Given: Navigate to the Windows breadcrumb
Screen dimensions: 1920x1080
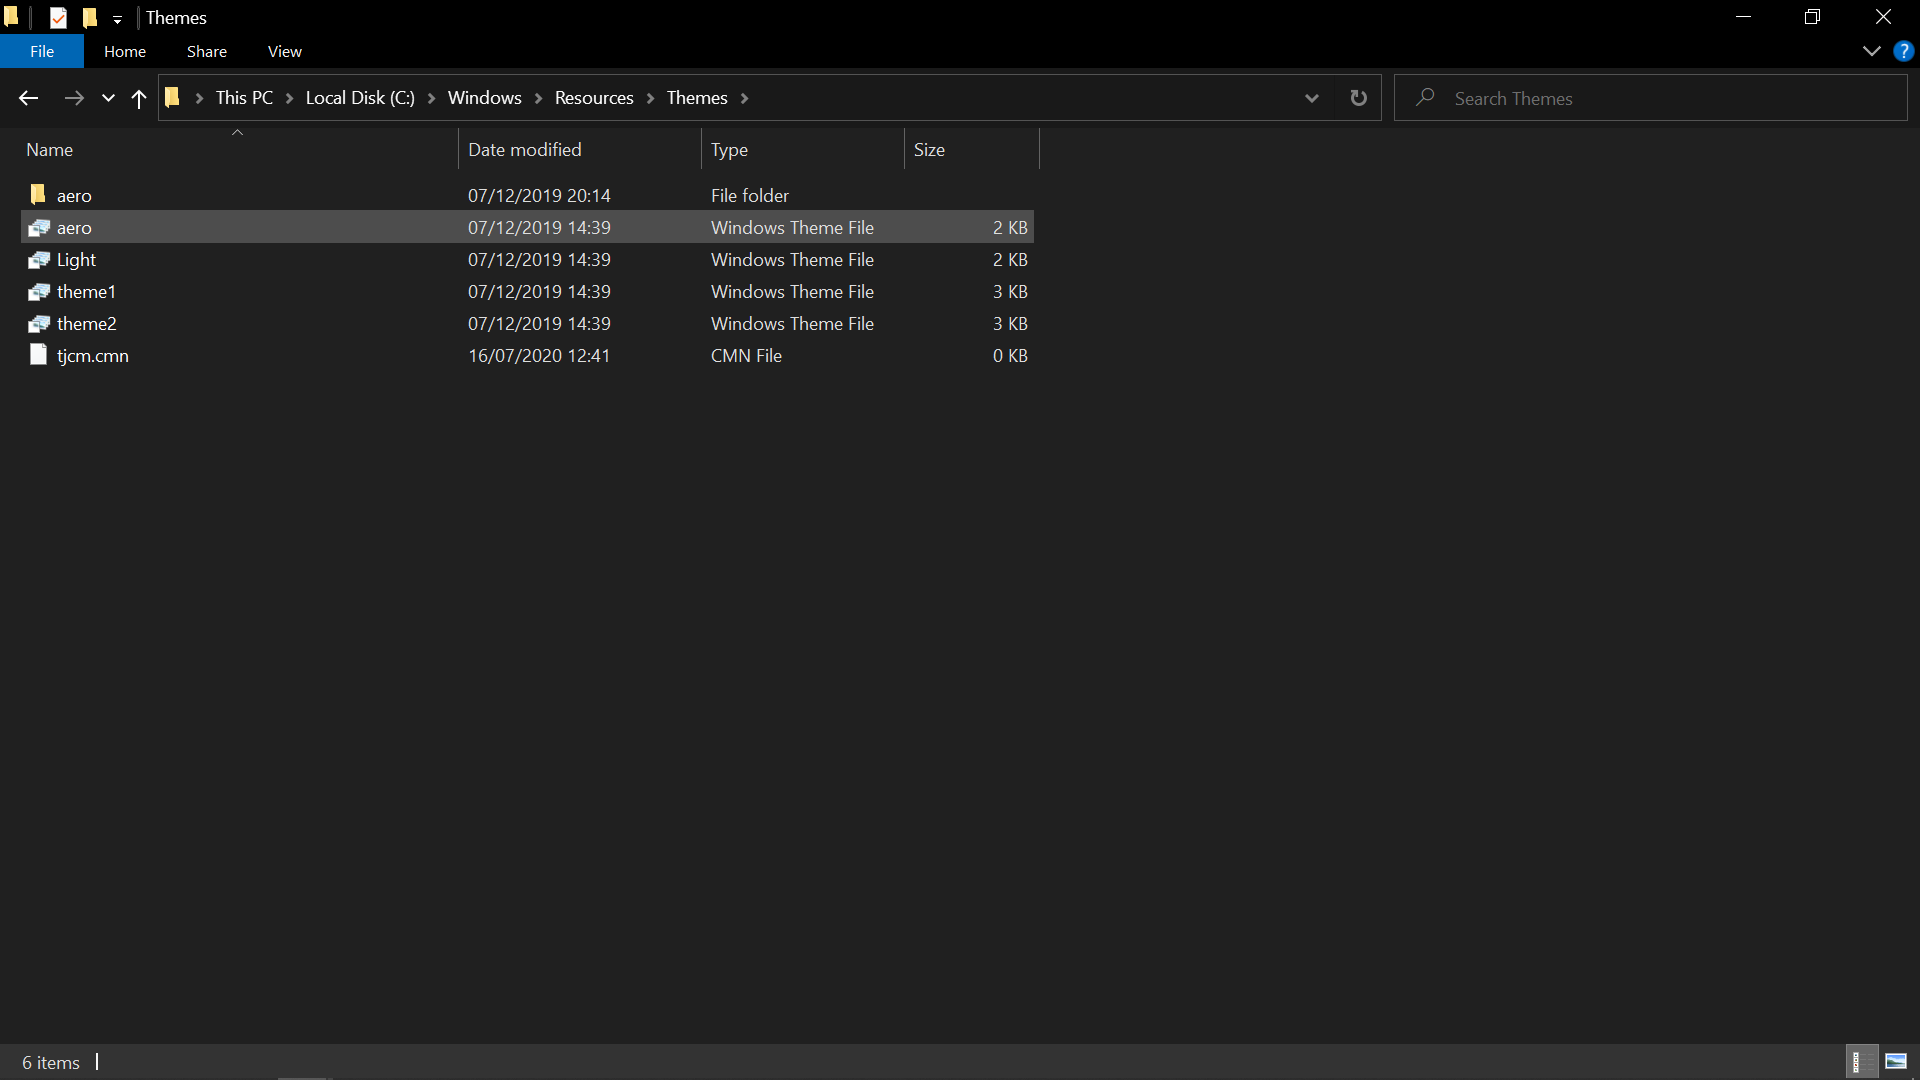Looking at the screenshot, I should [484, 98].
